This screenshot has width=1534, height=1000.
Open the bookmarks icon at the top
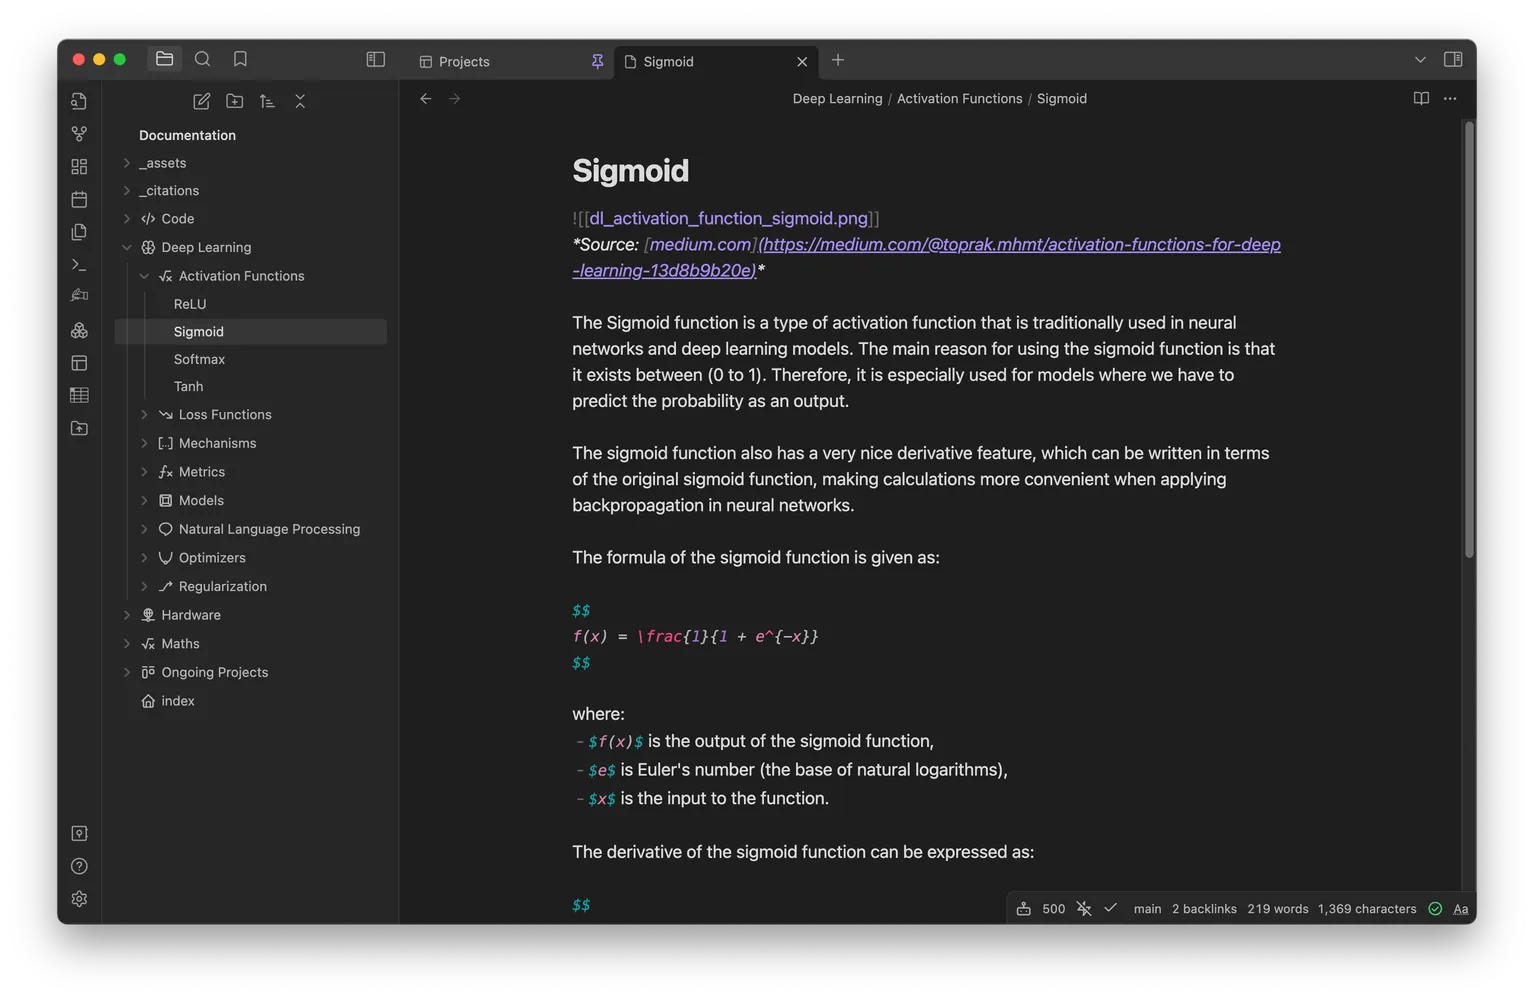coord(240,59)
